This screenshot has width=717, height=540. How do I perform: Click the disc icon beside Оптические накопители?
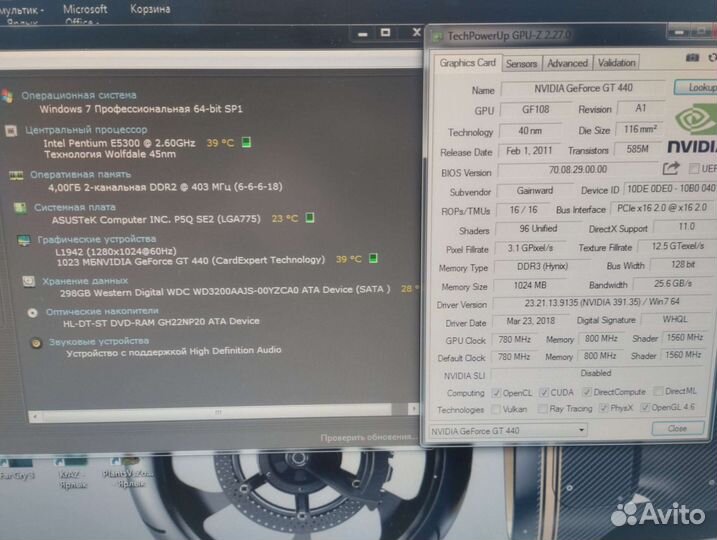[32, 313]
